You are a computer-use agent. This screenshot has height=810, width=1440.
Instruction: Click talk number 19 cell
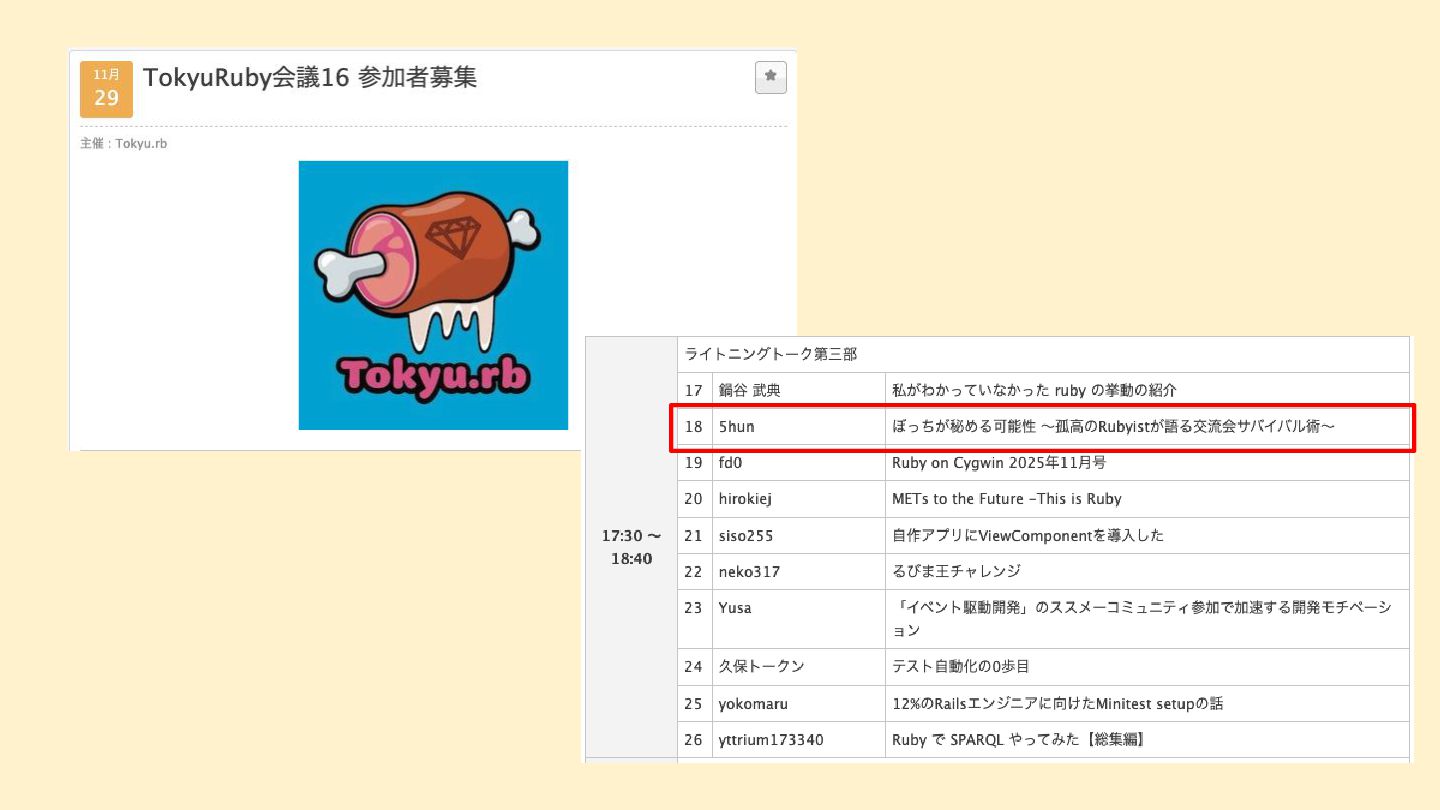694,463
